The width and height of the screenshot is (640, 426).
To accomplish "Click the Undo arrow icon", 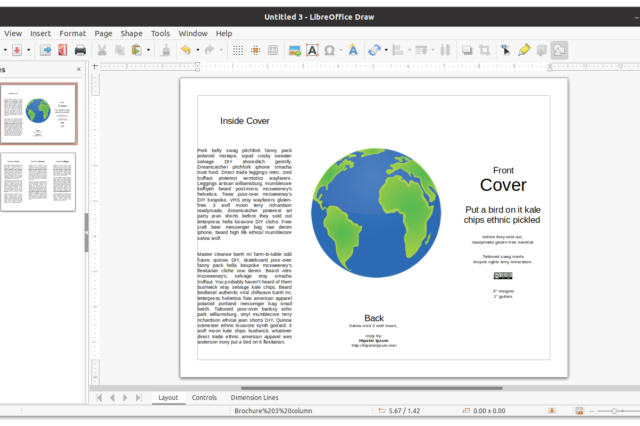I will tap(184, 49).
